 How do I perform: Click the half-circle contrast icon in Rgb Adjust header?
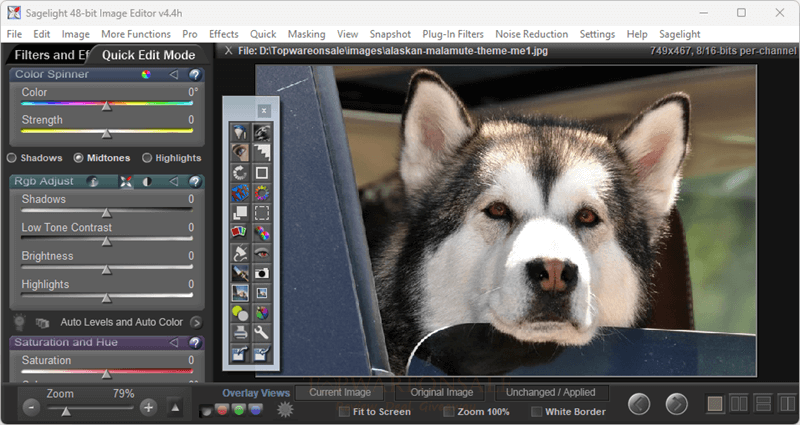[x=147, y=182]
